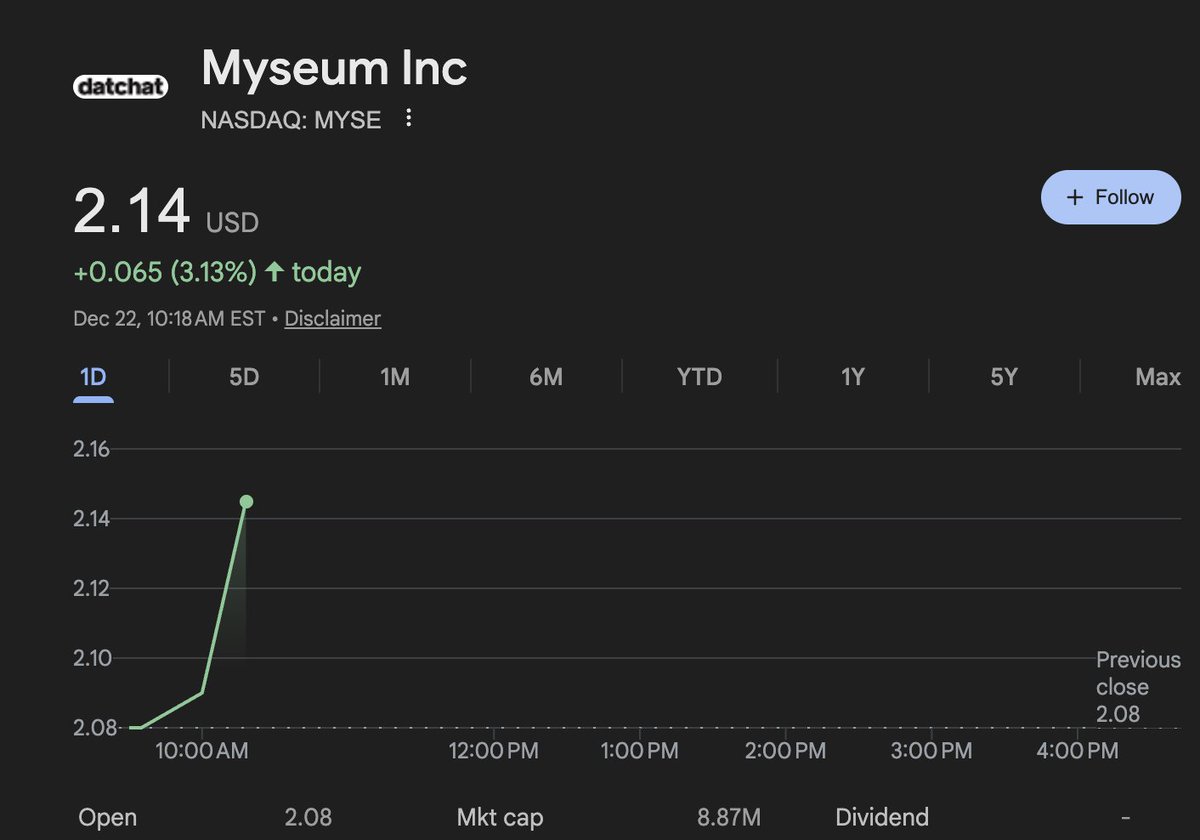
Task: Click the 4:00 PM axis label
Action: [x=1077, y=751]
